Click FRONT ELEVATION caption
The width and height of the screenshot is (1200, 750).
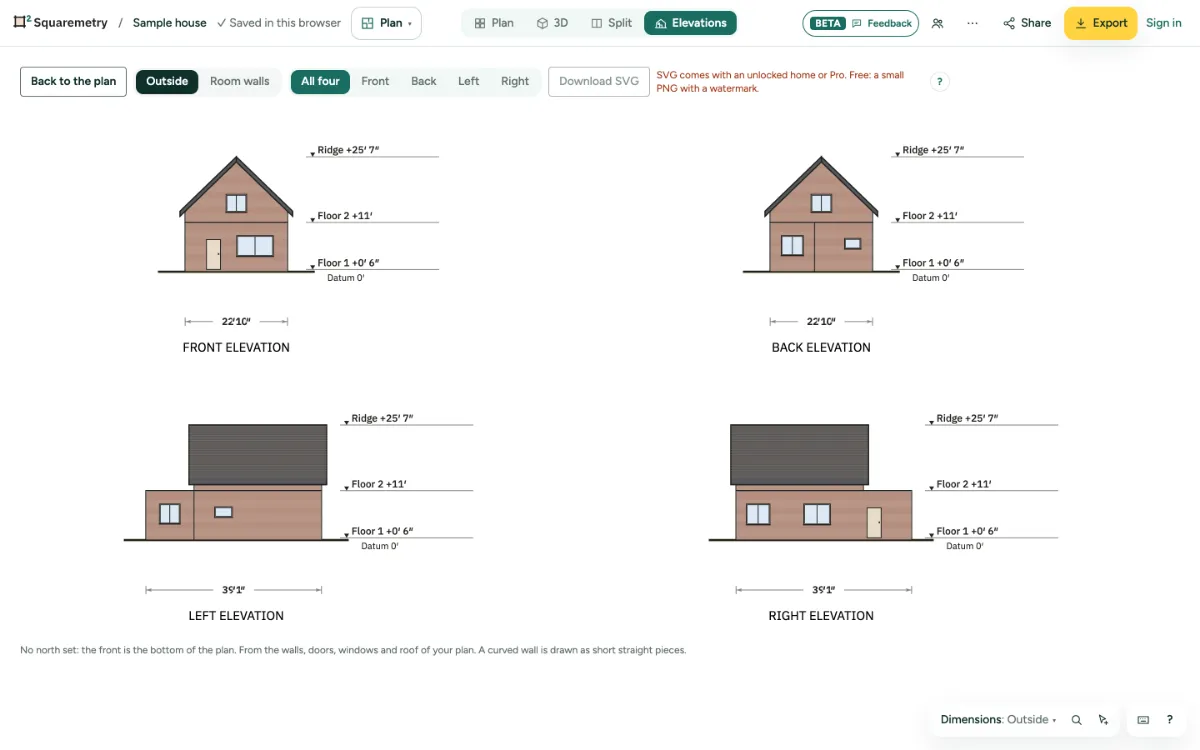pos(236,348)
